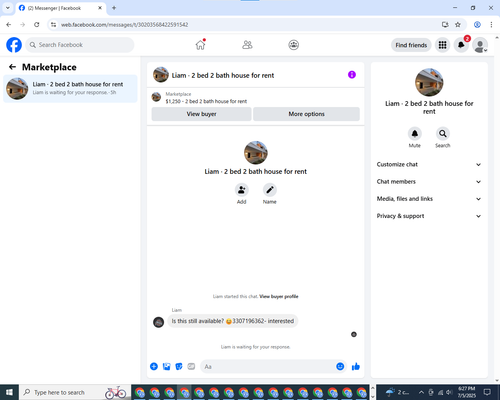500x400 pixels.
Task: Expand the Customize chat section
Action: (x=429, y=164)
